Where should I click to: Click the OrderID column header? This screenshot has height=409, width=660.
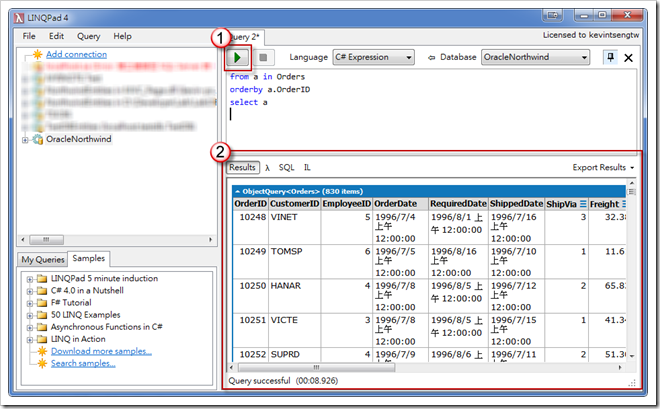[250, 204]
